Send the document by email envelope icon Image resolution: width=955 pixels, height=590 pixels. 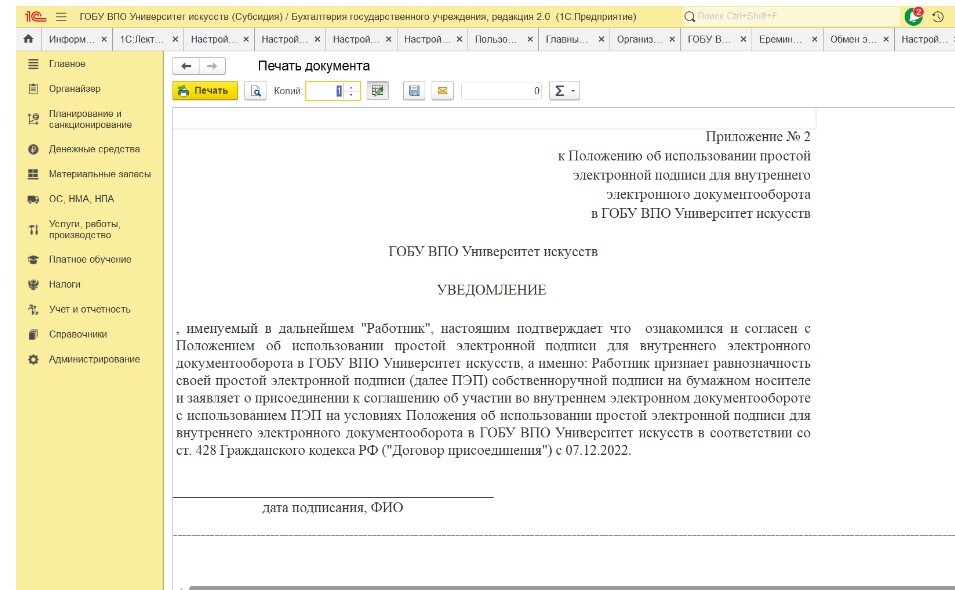pyautogui.click(x=443, y=91)
